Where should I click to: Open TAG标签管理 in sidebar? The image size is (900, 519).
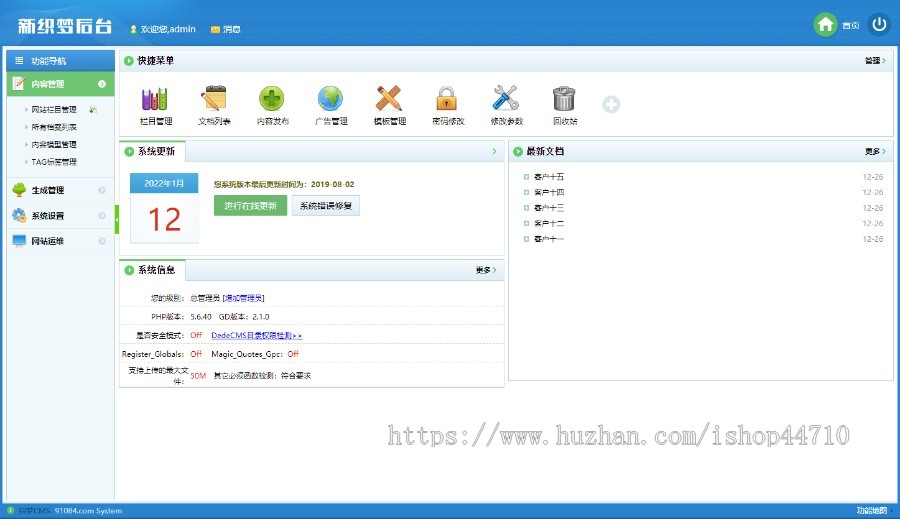point(54,162)
